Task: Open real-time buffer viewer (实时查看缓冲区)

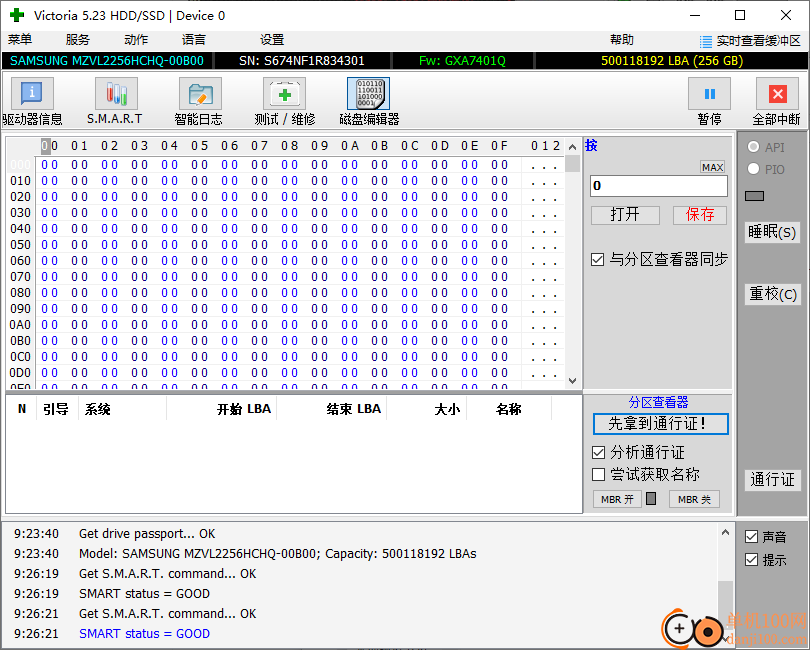Action: (750, 41)
